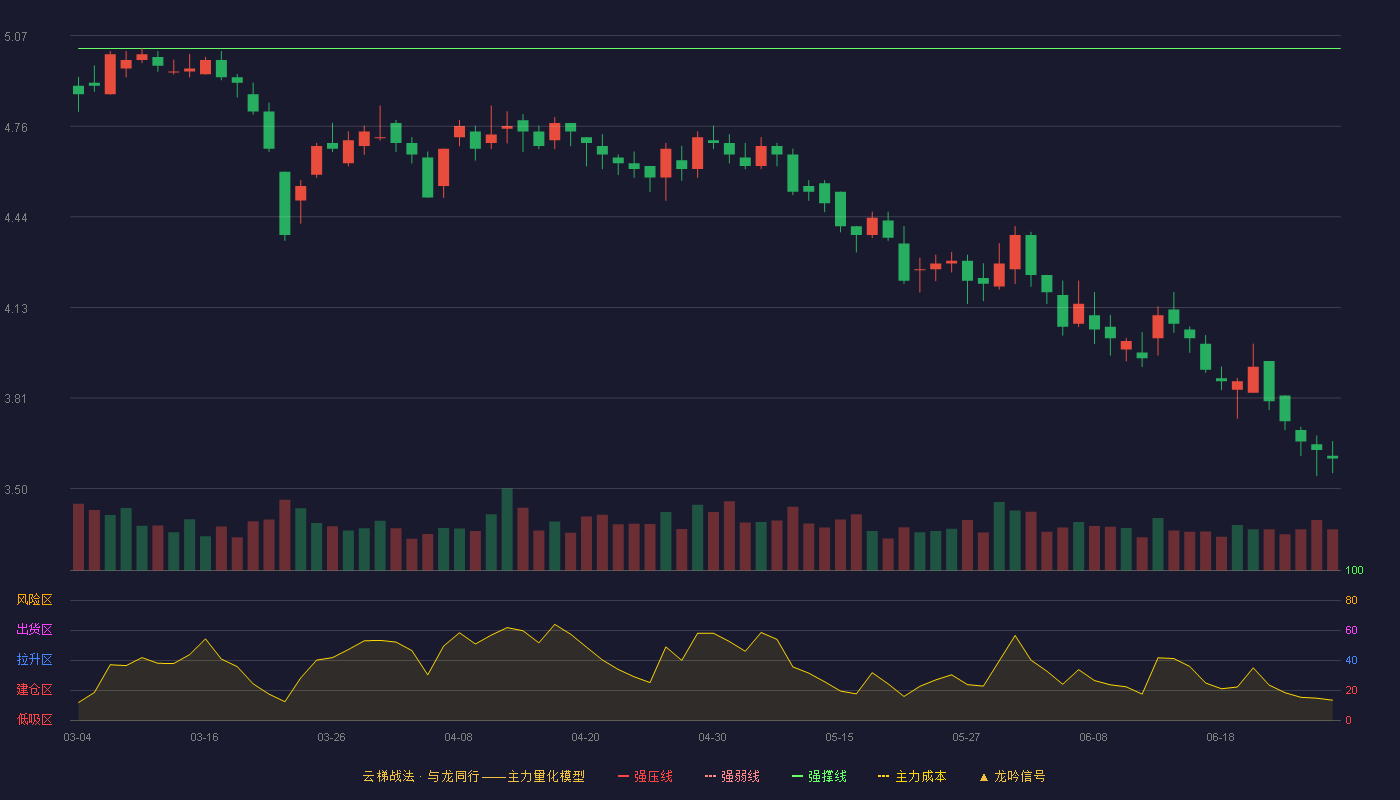The image size is (1400, 800).
Task: Pick the 06-08 date label
Action: [x=1093, y=737]
